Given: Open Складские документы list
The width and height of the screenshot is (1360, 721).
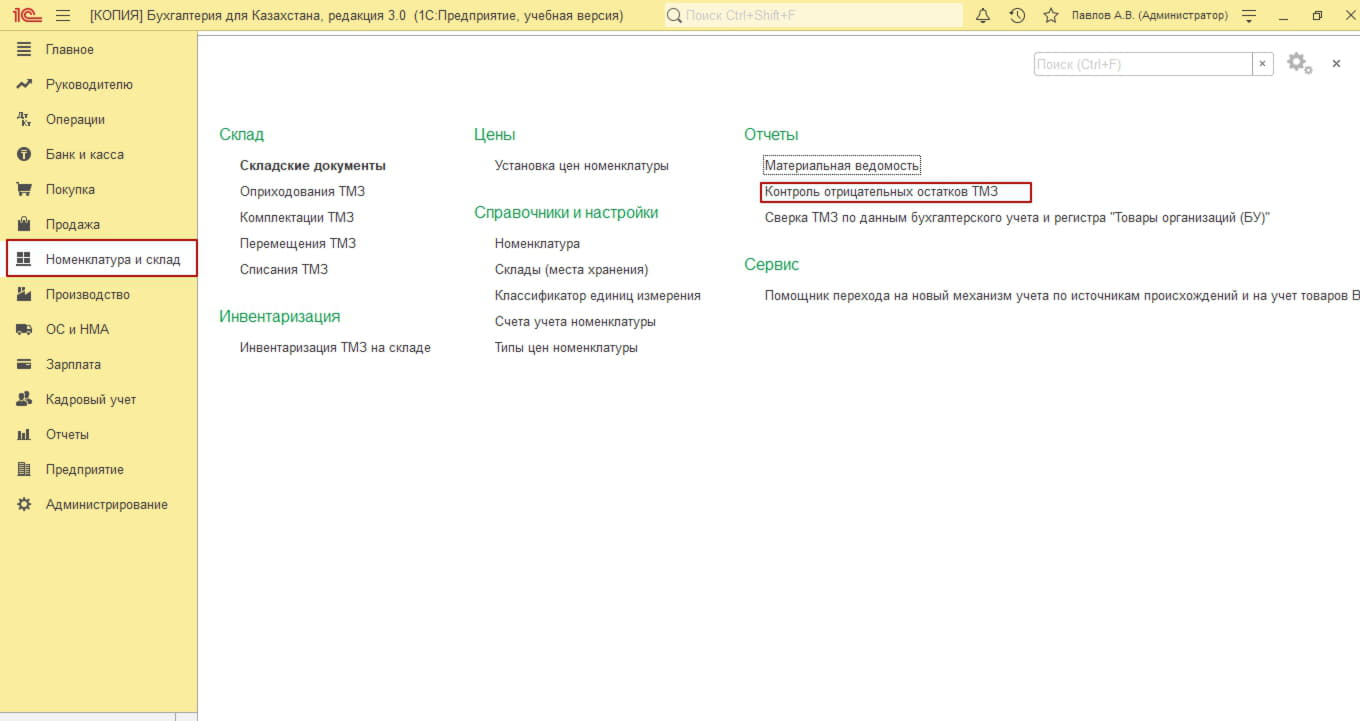Looking at the screenshot, I should coord(312,166).
